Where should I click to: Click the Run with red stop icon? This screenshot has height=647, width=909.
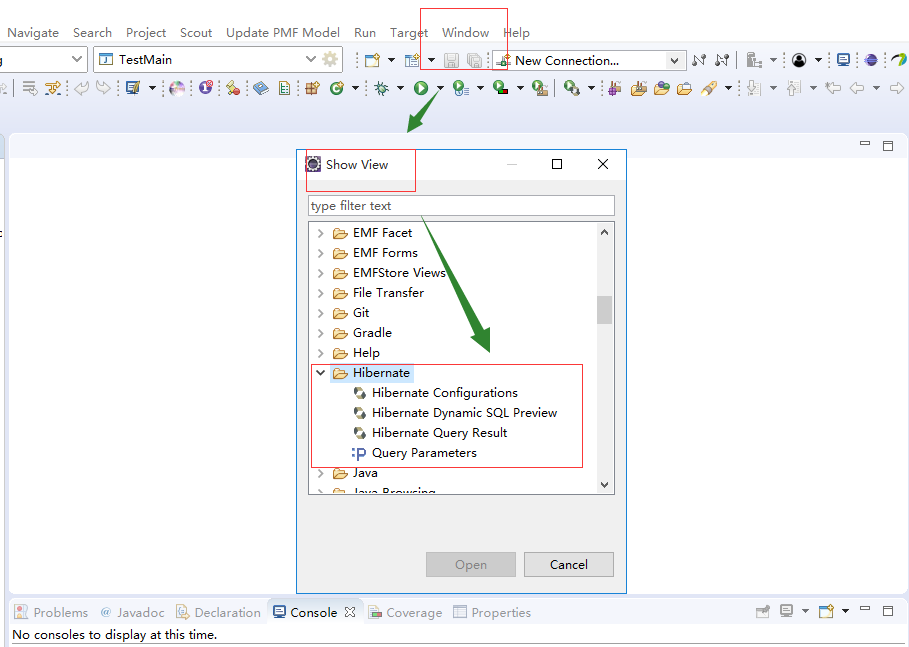(x=500, y=88)
